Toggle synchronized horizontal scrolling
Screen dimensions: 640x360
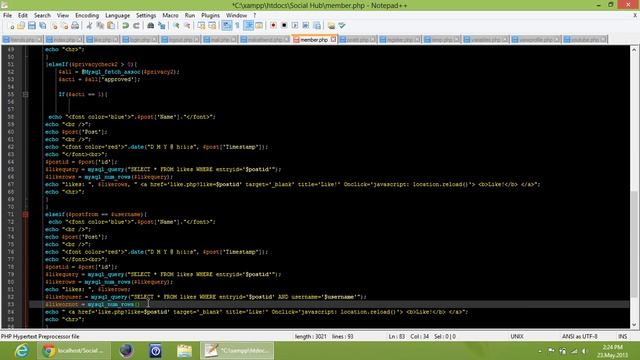point(212,25)
